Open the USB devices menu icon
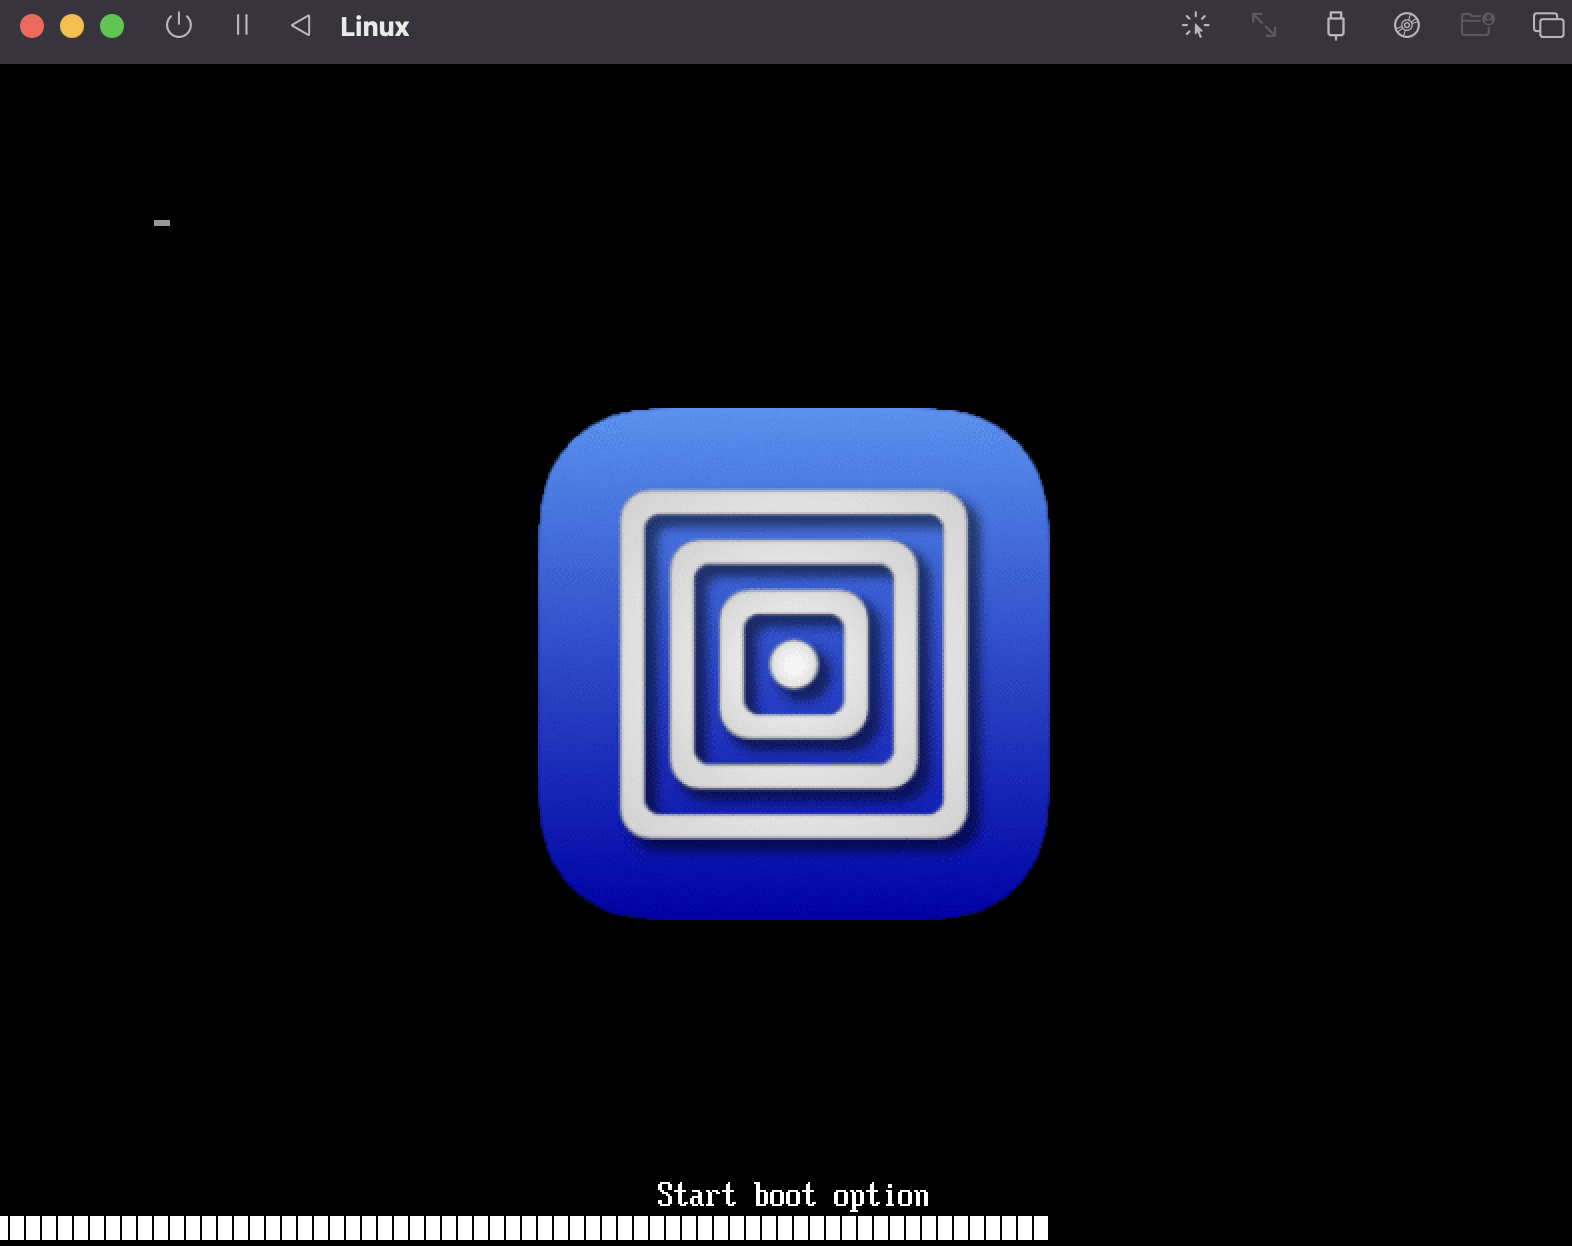Screen dimensions: 1572x1246 coord(1335,26)
